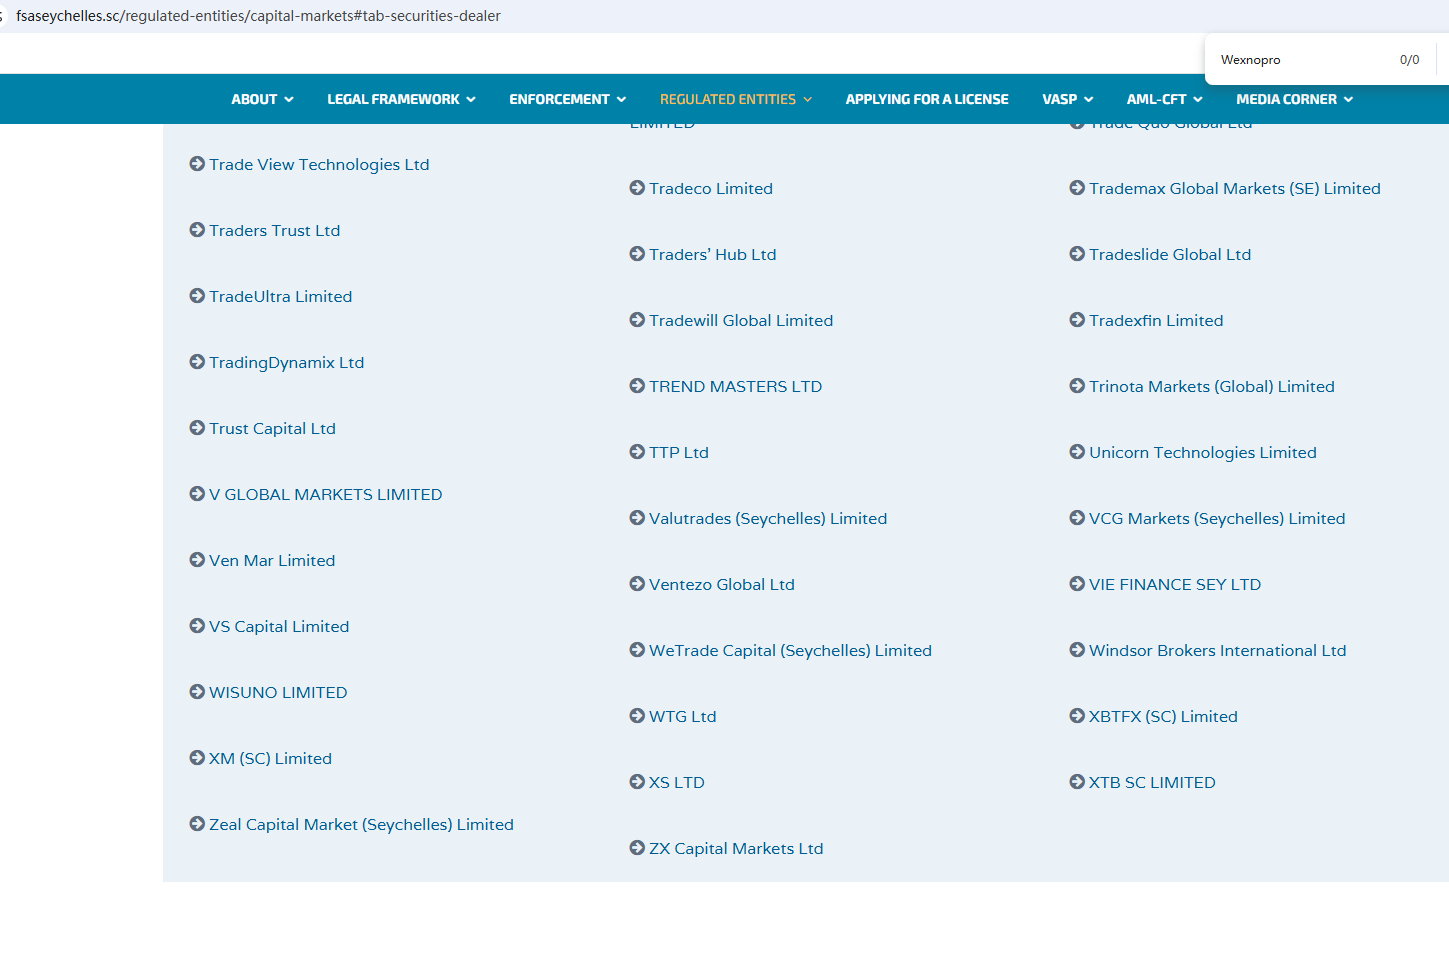This screenshot has width=1449, height=958.
Task: Click arrow icon next to Tradeco Limited
Action: click(x=637, y=188)
